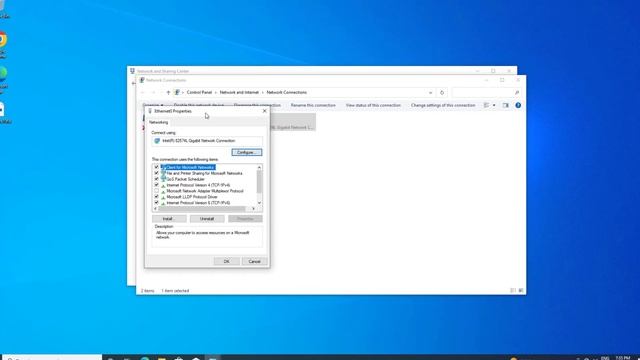This screenshot has height=360, width=640.
Task: Click the Uninstall button
Action: [x=207, y=219]
